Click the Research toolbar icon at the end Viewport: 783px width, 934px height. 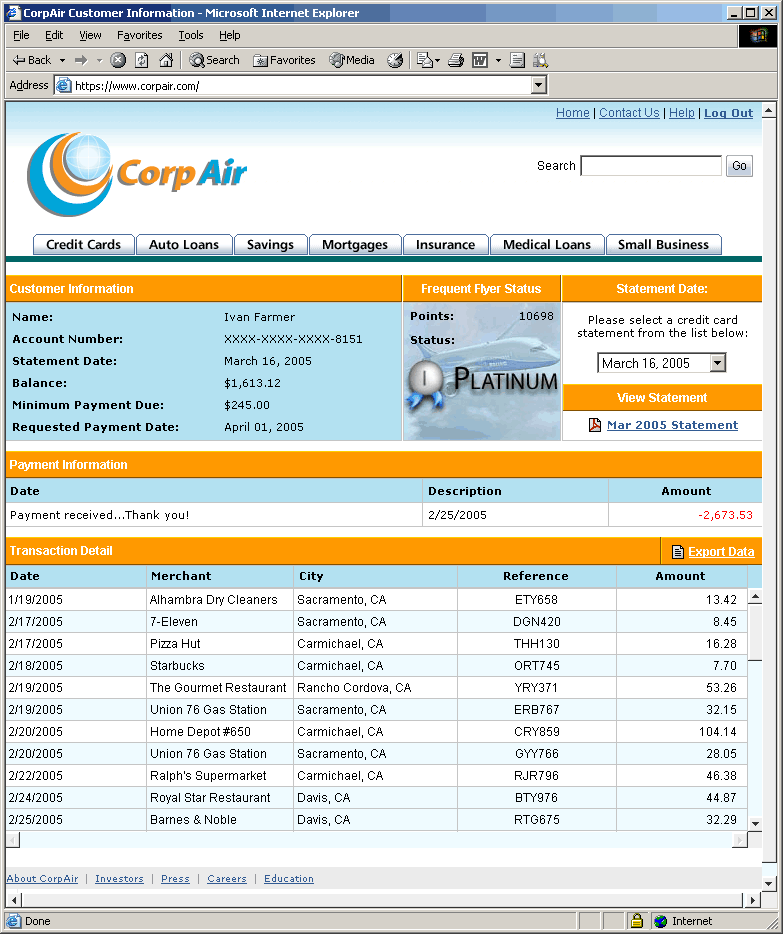[540, 60]
